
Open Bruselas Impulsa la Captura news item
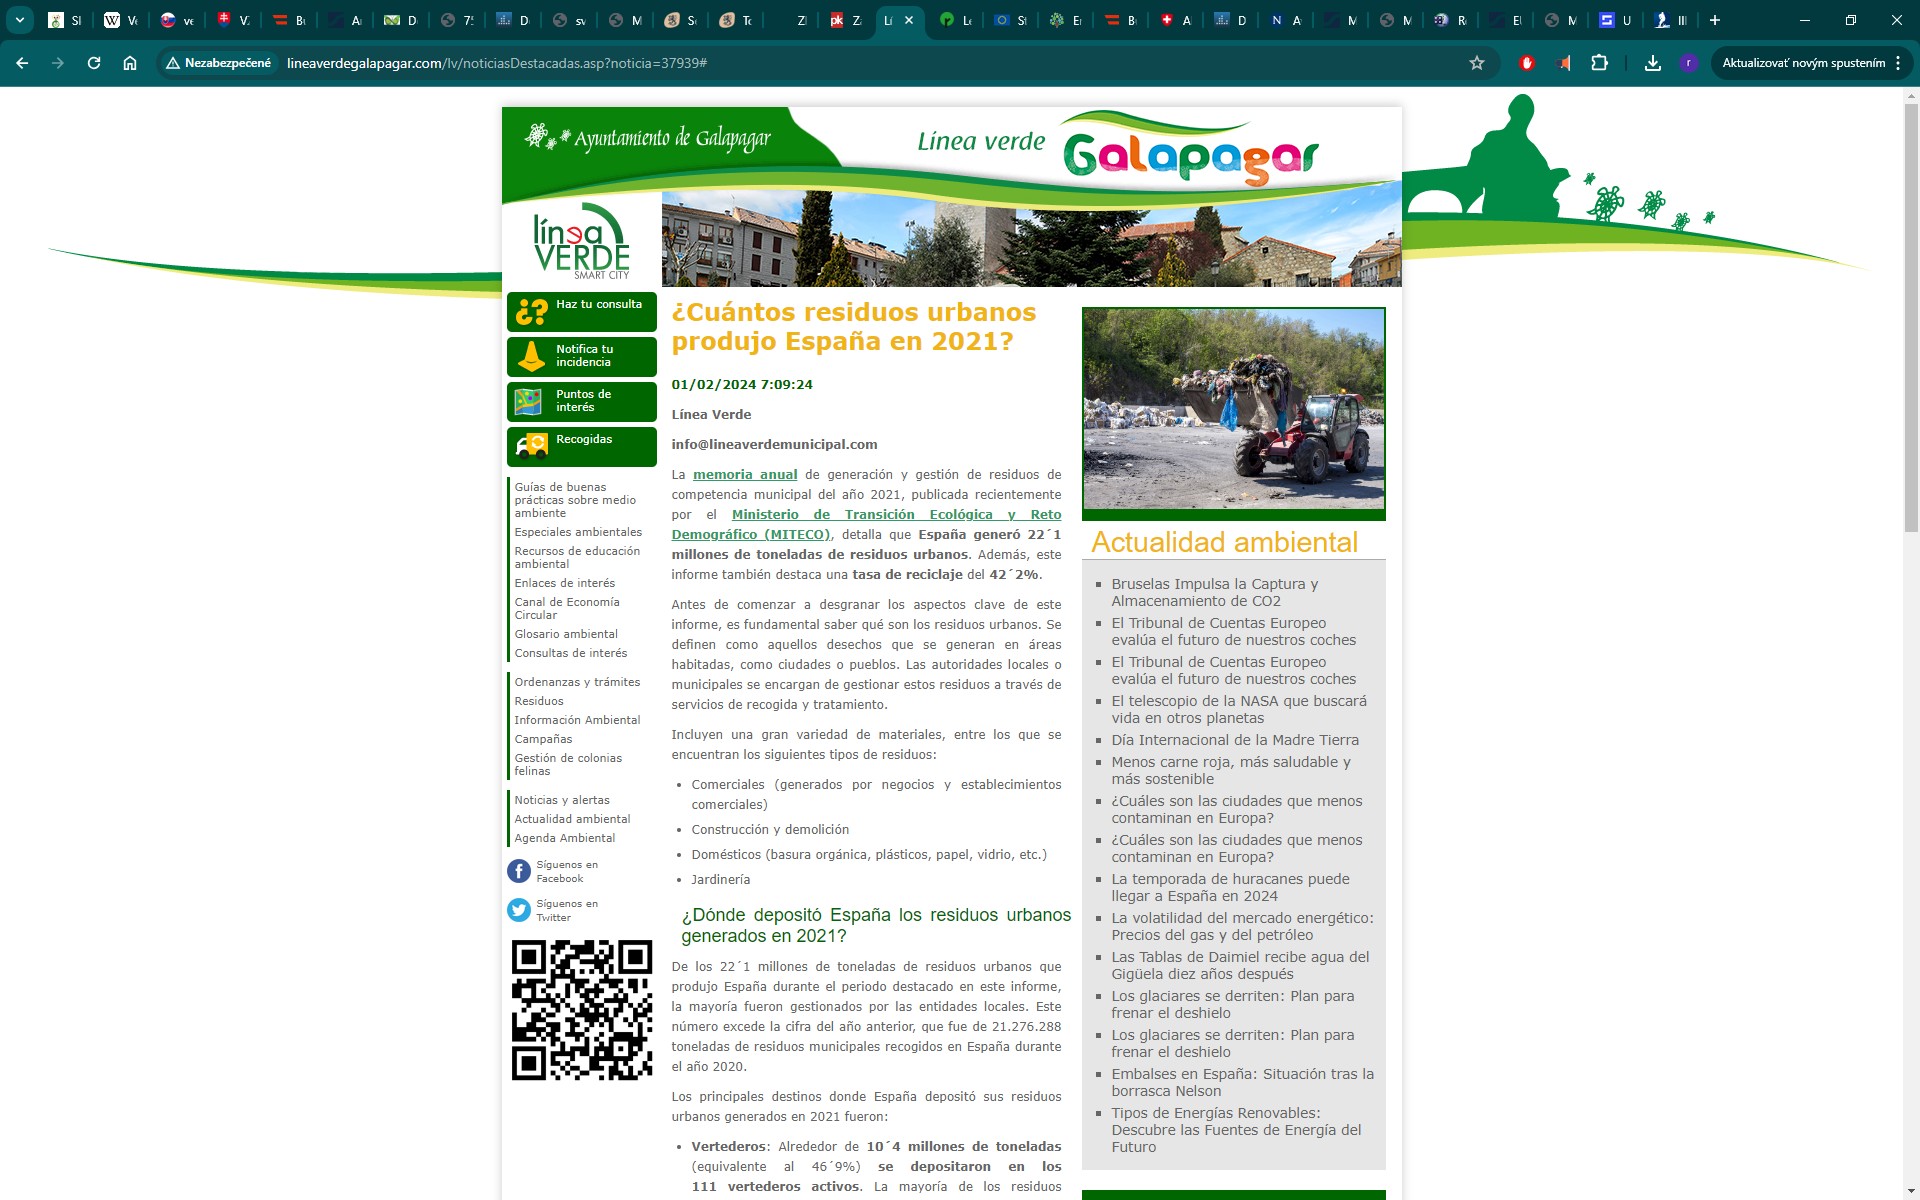click(1215, 592)
